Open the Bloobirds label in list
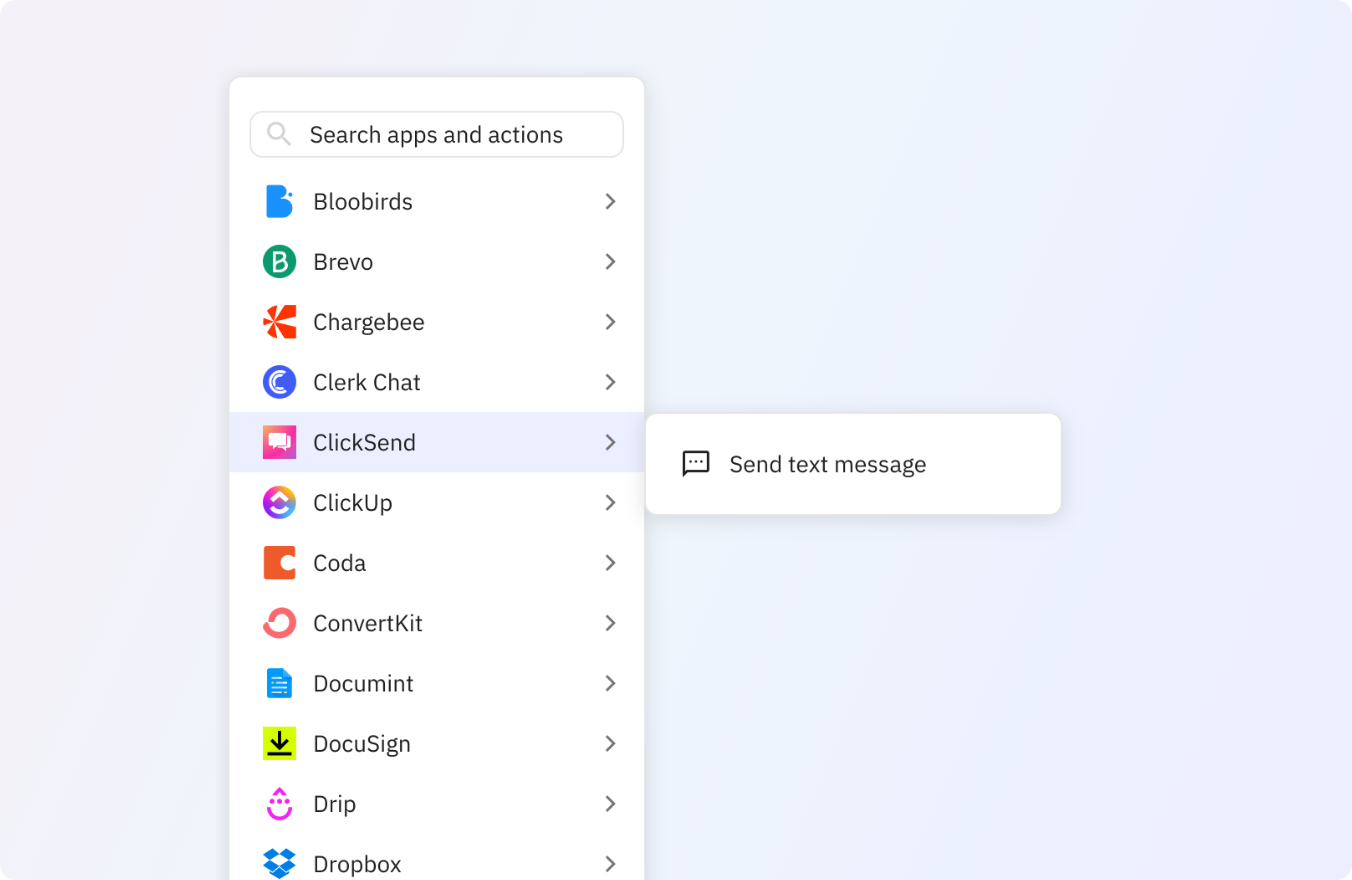 pyautogui.click(x=363, y=202)
